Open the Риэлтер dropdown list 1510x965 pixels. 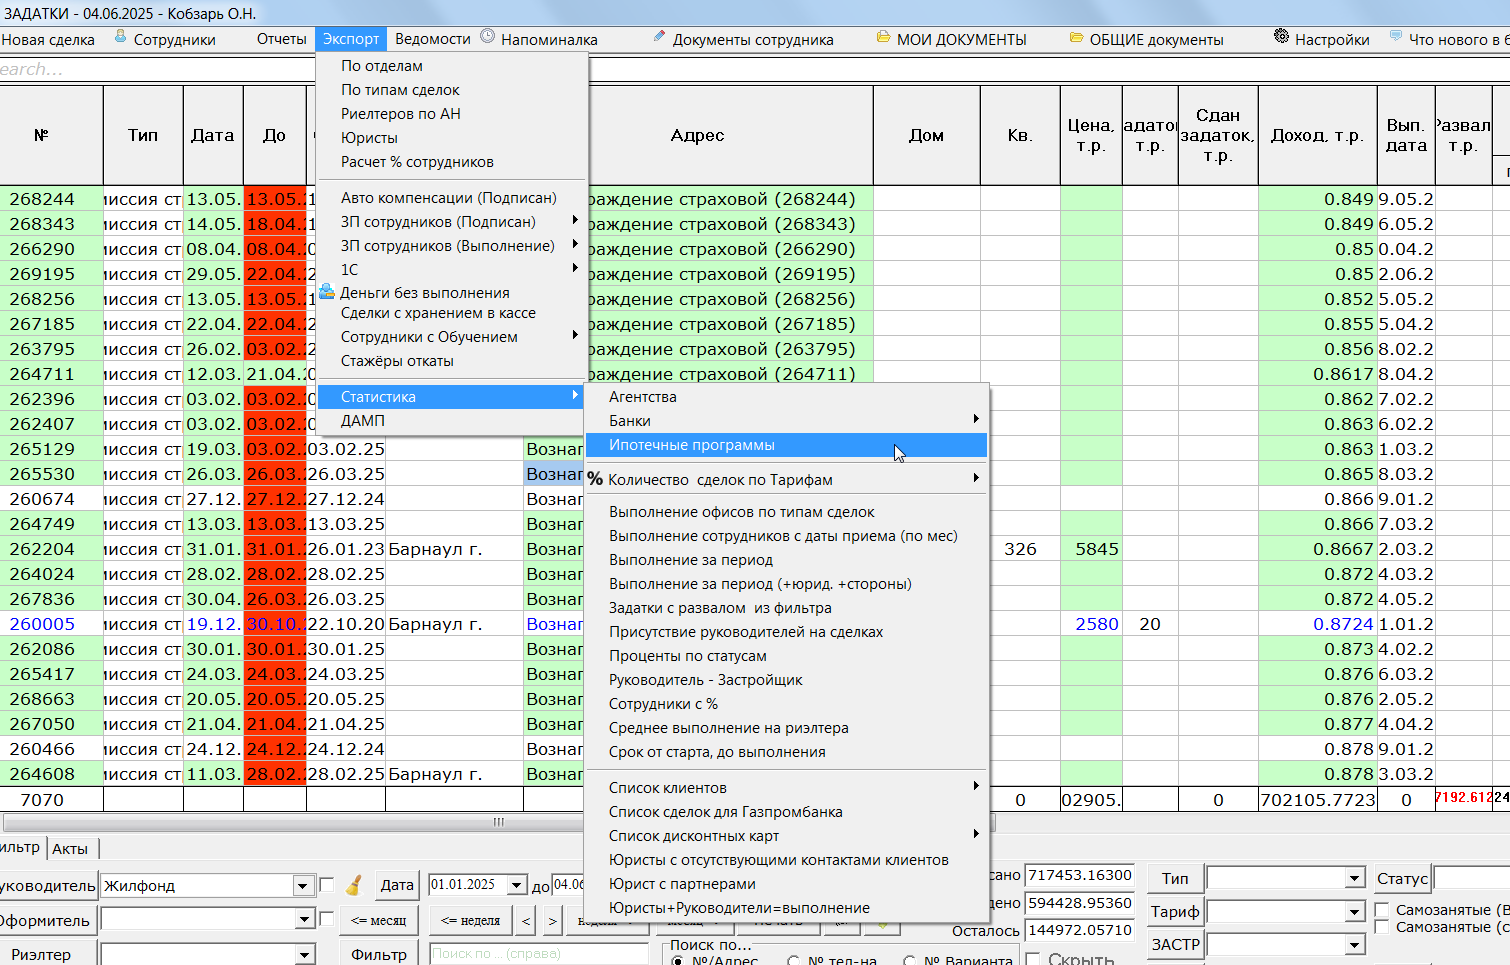(x=305, y=954)
